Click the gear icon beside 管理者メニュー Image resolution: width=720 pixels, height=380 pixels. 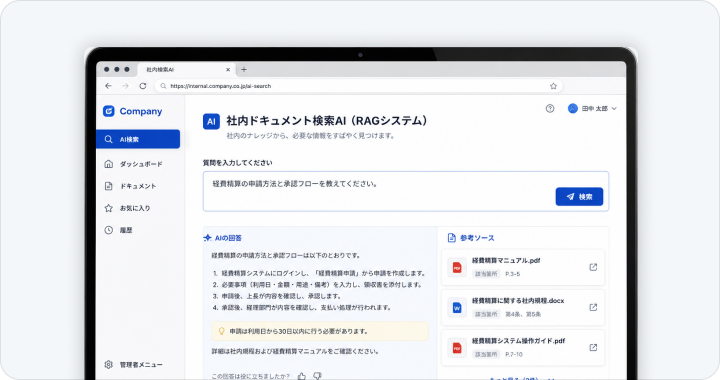108,364
